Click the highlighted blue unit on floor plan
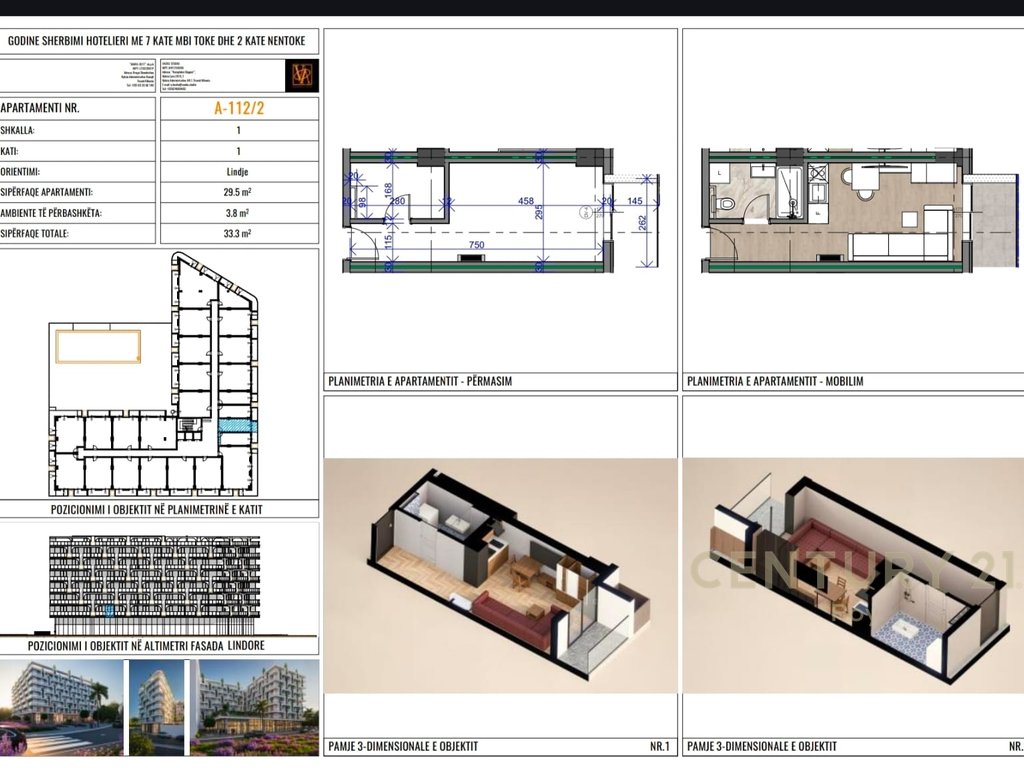The height and width of the screenshot is (768, 1024). (237, 426)
